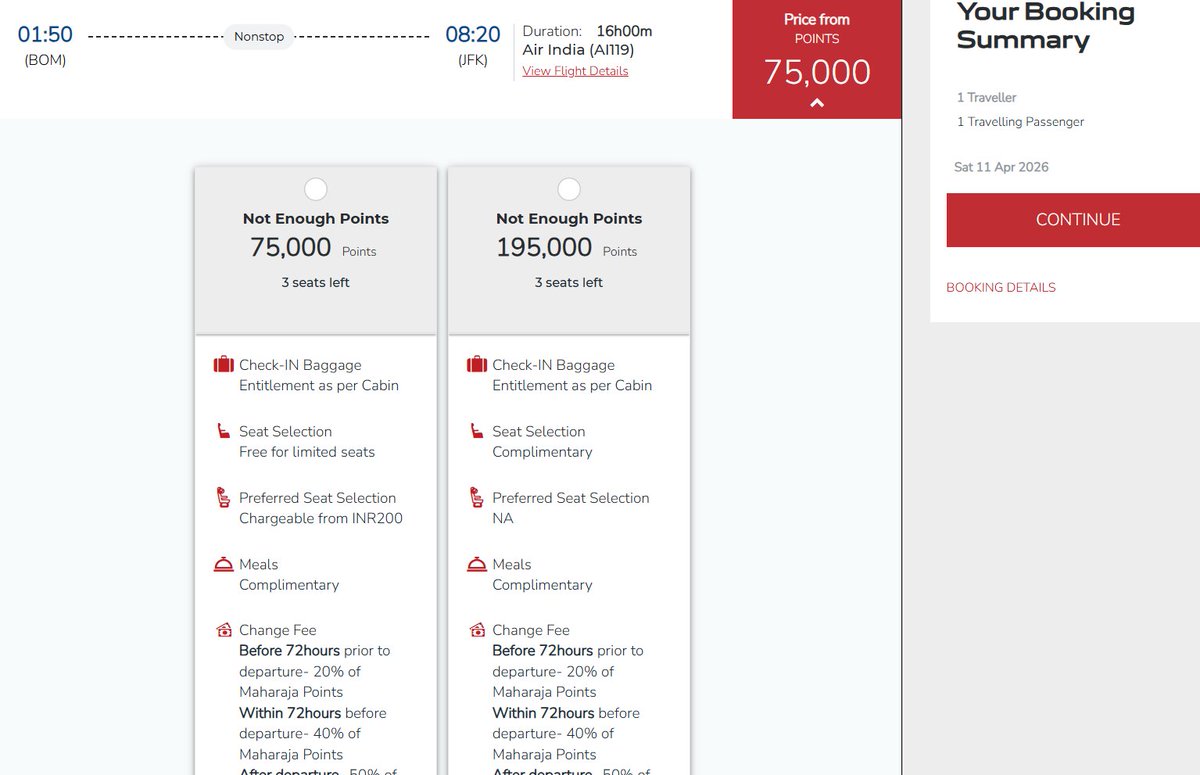Click Change Fee icon in 195,000 card
Image resolution: width=1200 pixels, height=775 pixels.
pyautogui.click(x=477, y=630)
